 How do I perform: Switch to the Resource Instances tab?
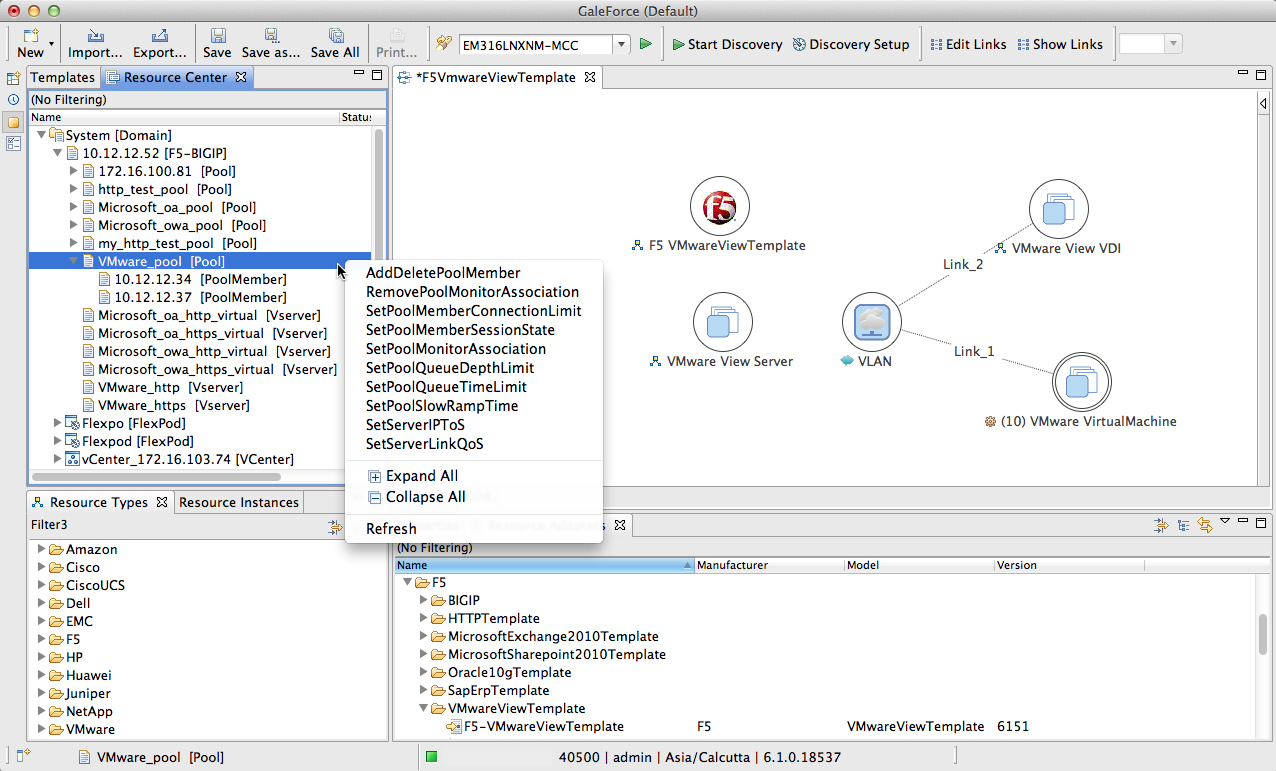pyautogui.click(x=238, y=502)
